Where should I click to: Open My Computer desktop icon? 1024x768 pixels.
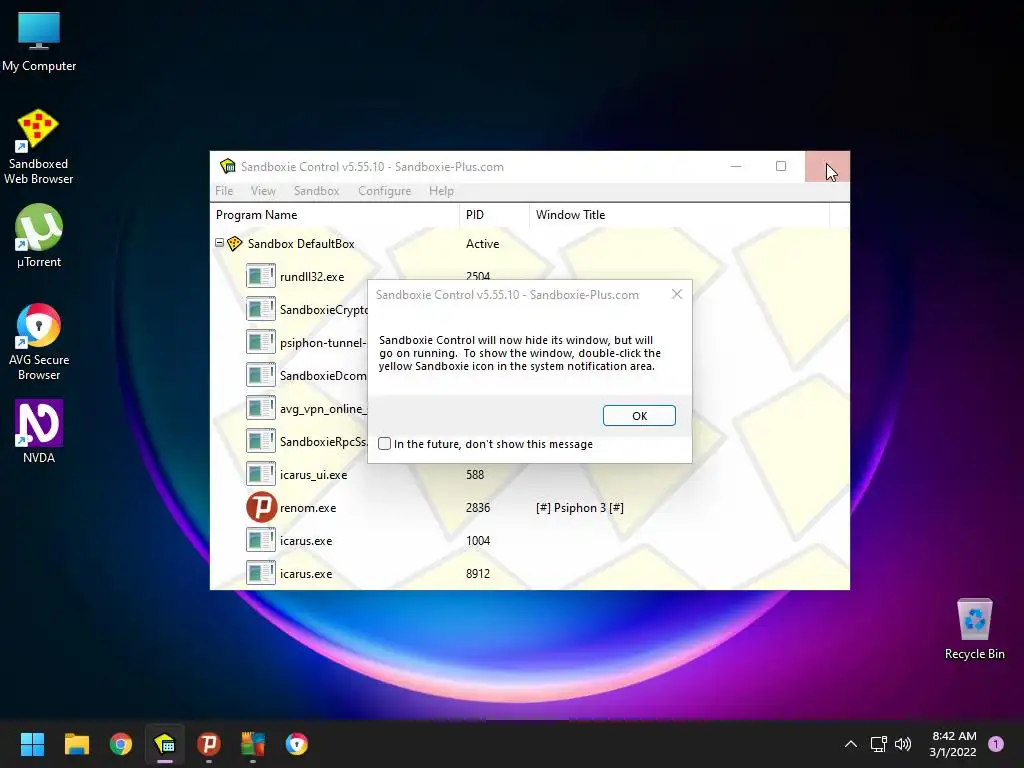[39, 42]
